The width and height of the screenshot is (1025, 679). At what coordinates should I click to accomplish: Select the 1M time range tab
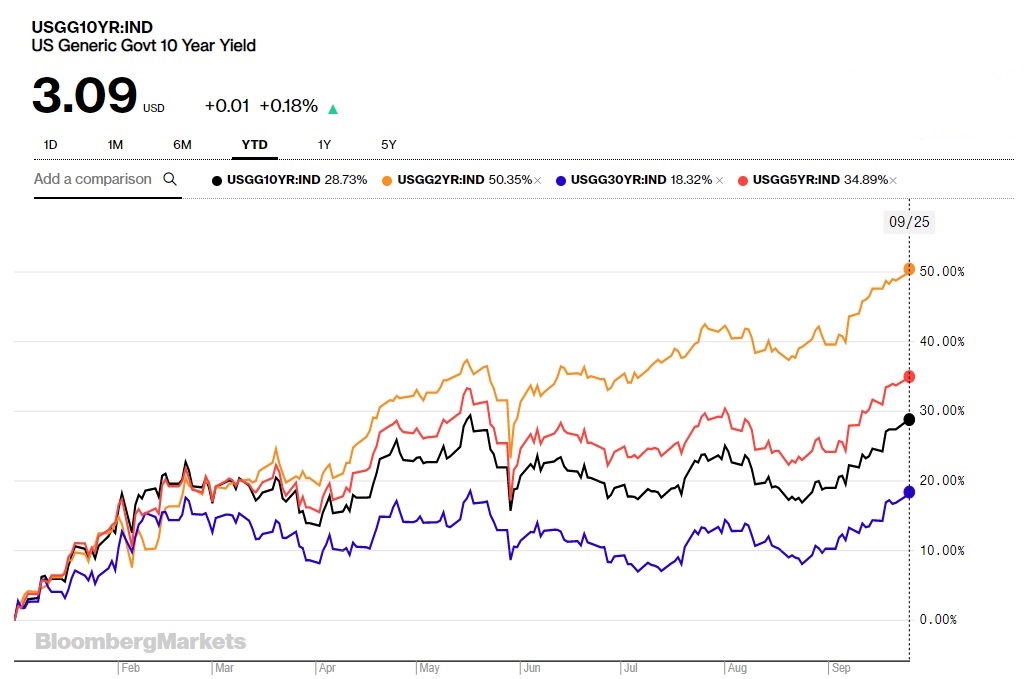pyautogui.click(x=115, y=145)
